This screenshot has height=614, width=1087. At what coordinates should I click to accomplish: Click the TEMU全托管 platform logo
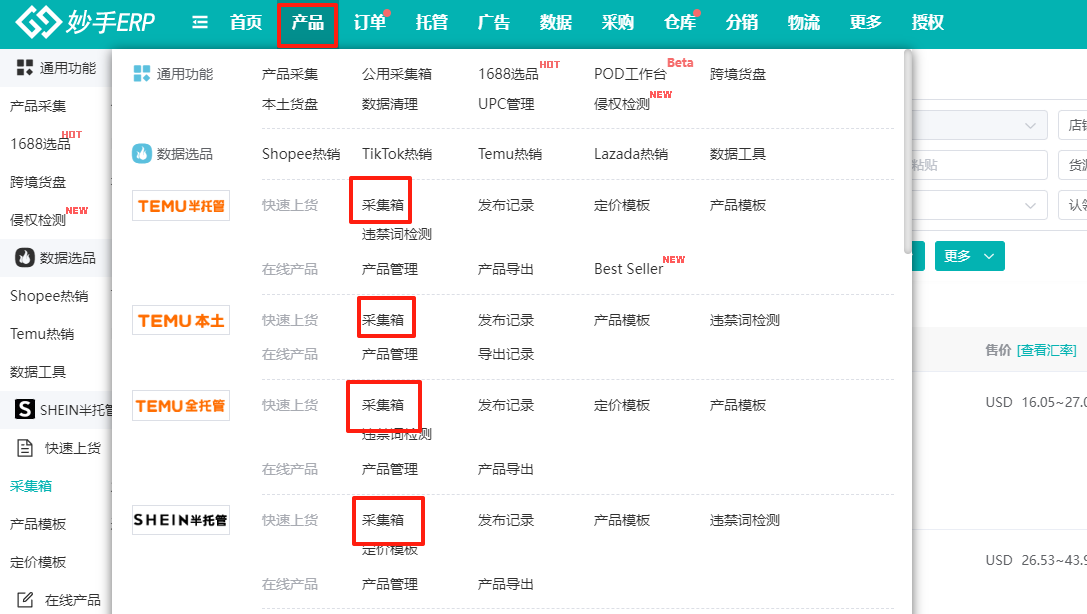tap(181, 406)
